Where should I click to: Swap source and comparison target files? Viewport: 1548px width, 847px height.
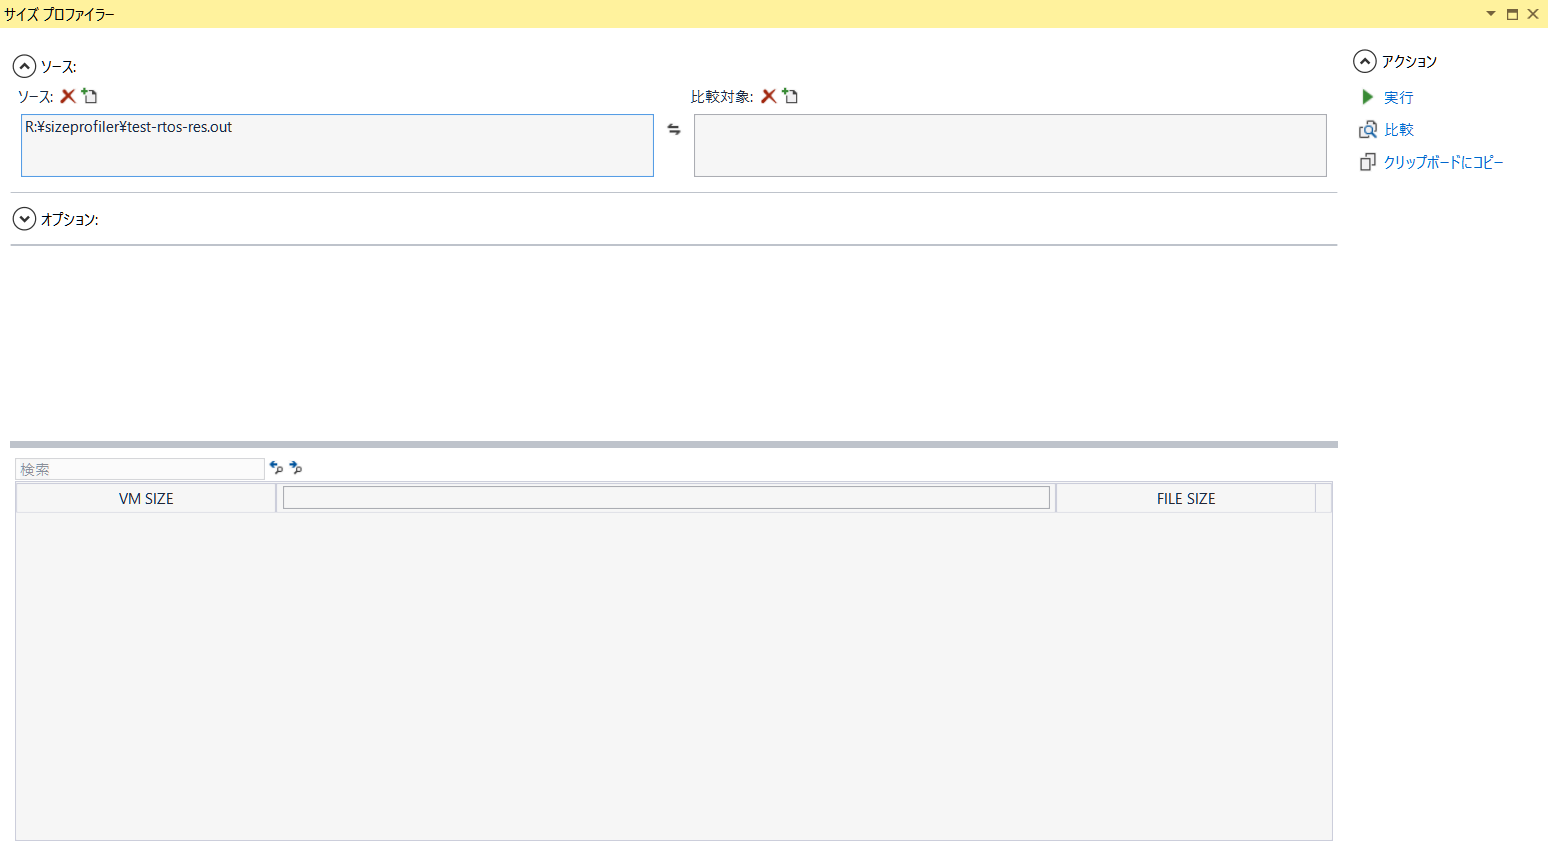tap(674, 130)
